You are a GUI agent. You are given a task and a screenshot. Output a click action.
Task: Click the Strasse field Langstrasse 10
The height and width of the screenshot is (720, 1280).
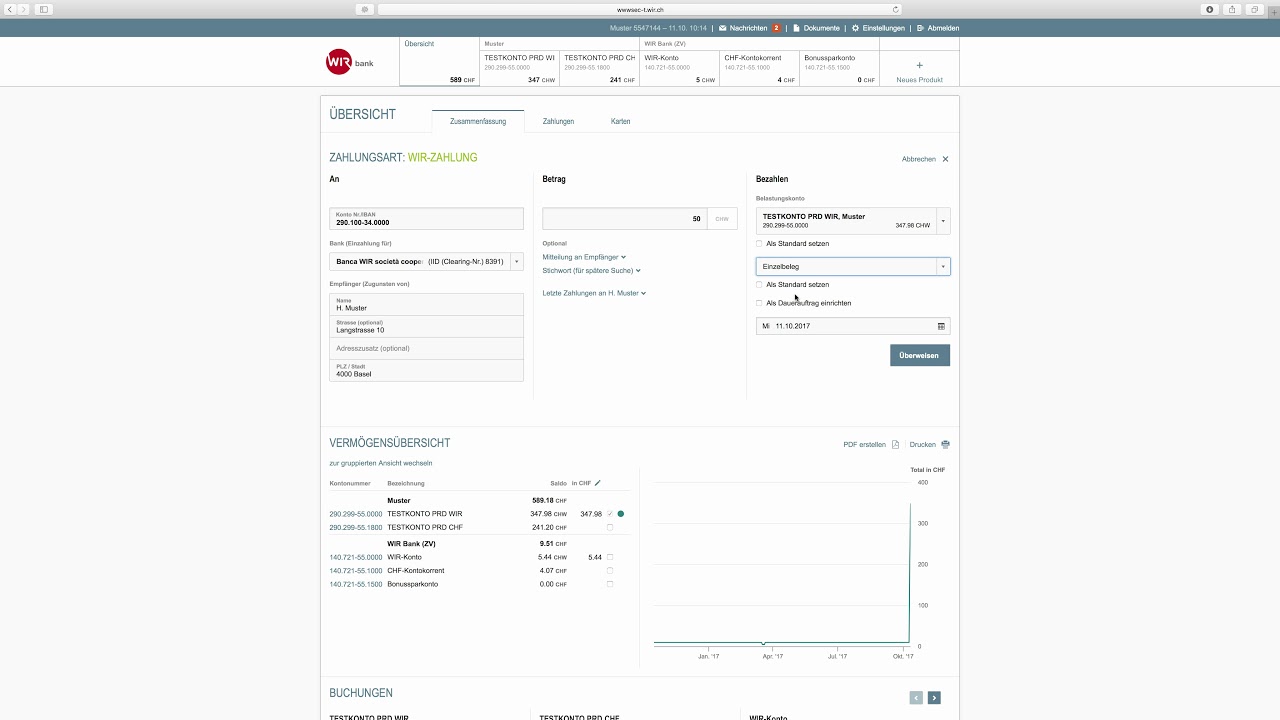coord(426,326)
